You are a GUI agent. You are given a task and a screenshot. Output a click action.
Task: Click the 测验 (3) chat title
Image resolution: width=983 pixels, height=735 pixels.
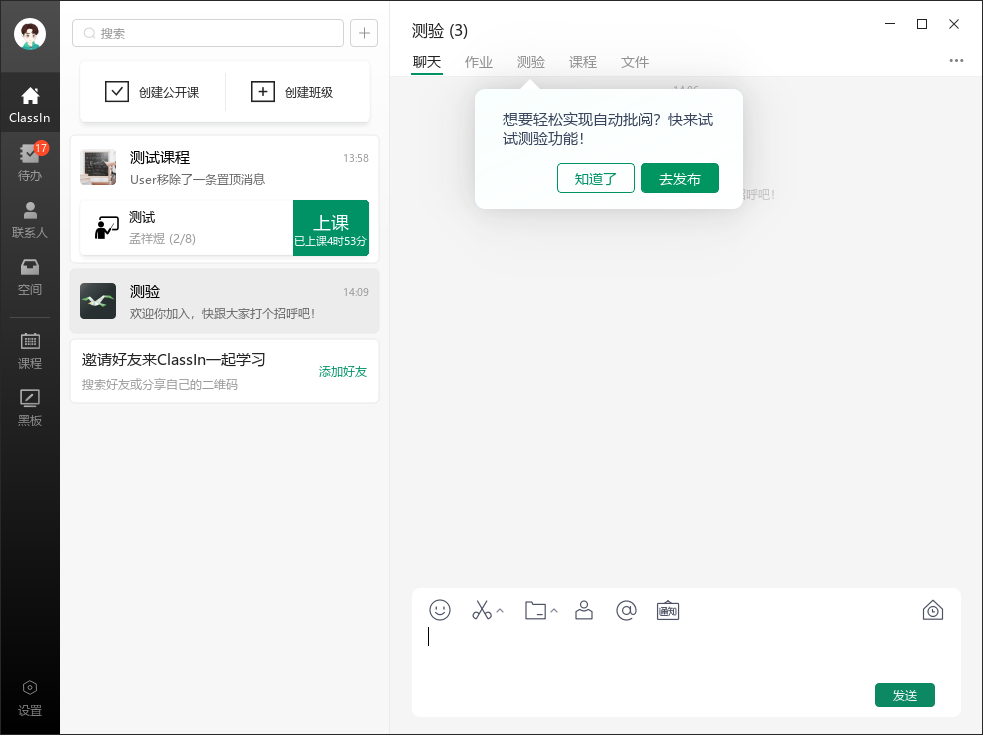coord(440,31)
